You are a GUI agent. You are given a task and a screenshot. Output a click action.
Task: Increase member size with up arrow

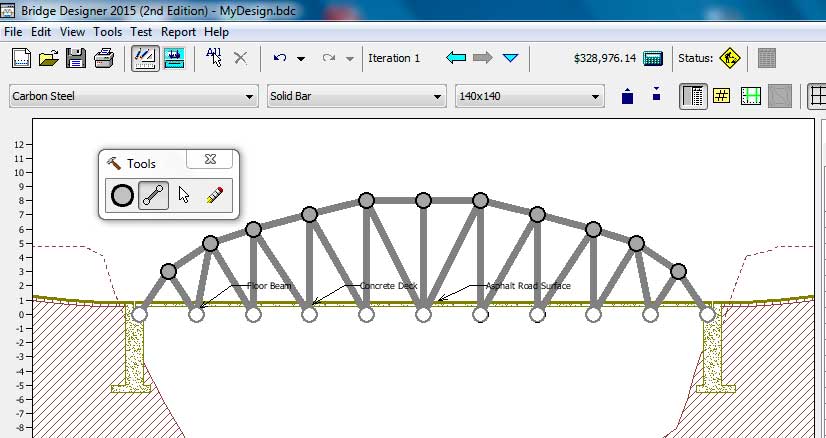(627, 96)
